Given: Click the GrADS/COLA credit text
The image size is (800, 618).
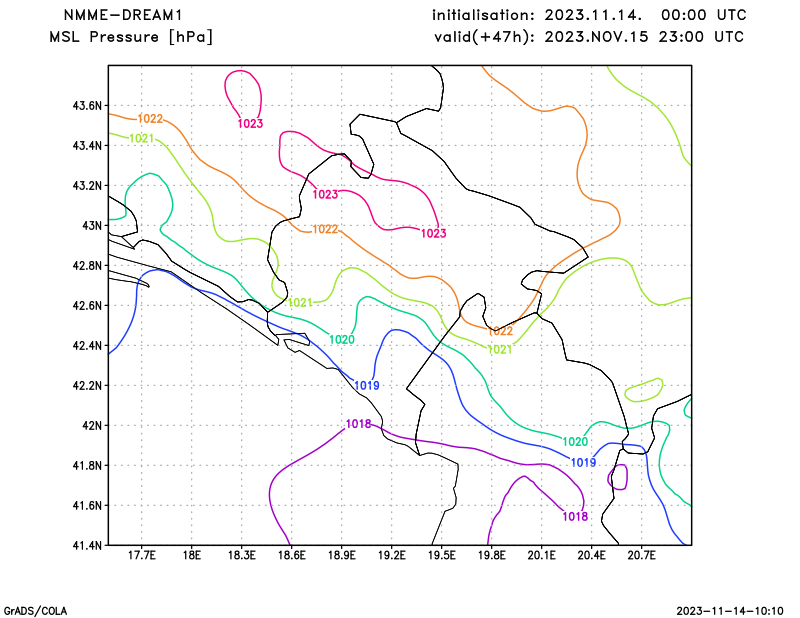Looking at the screenshot, I should 35,611.
